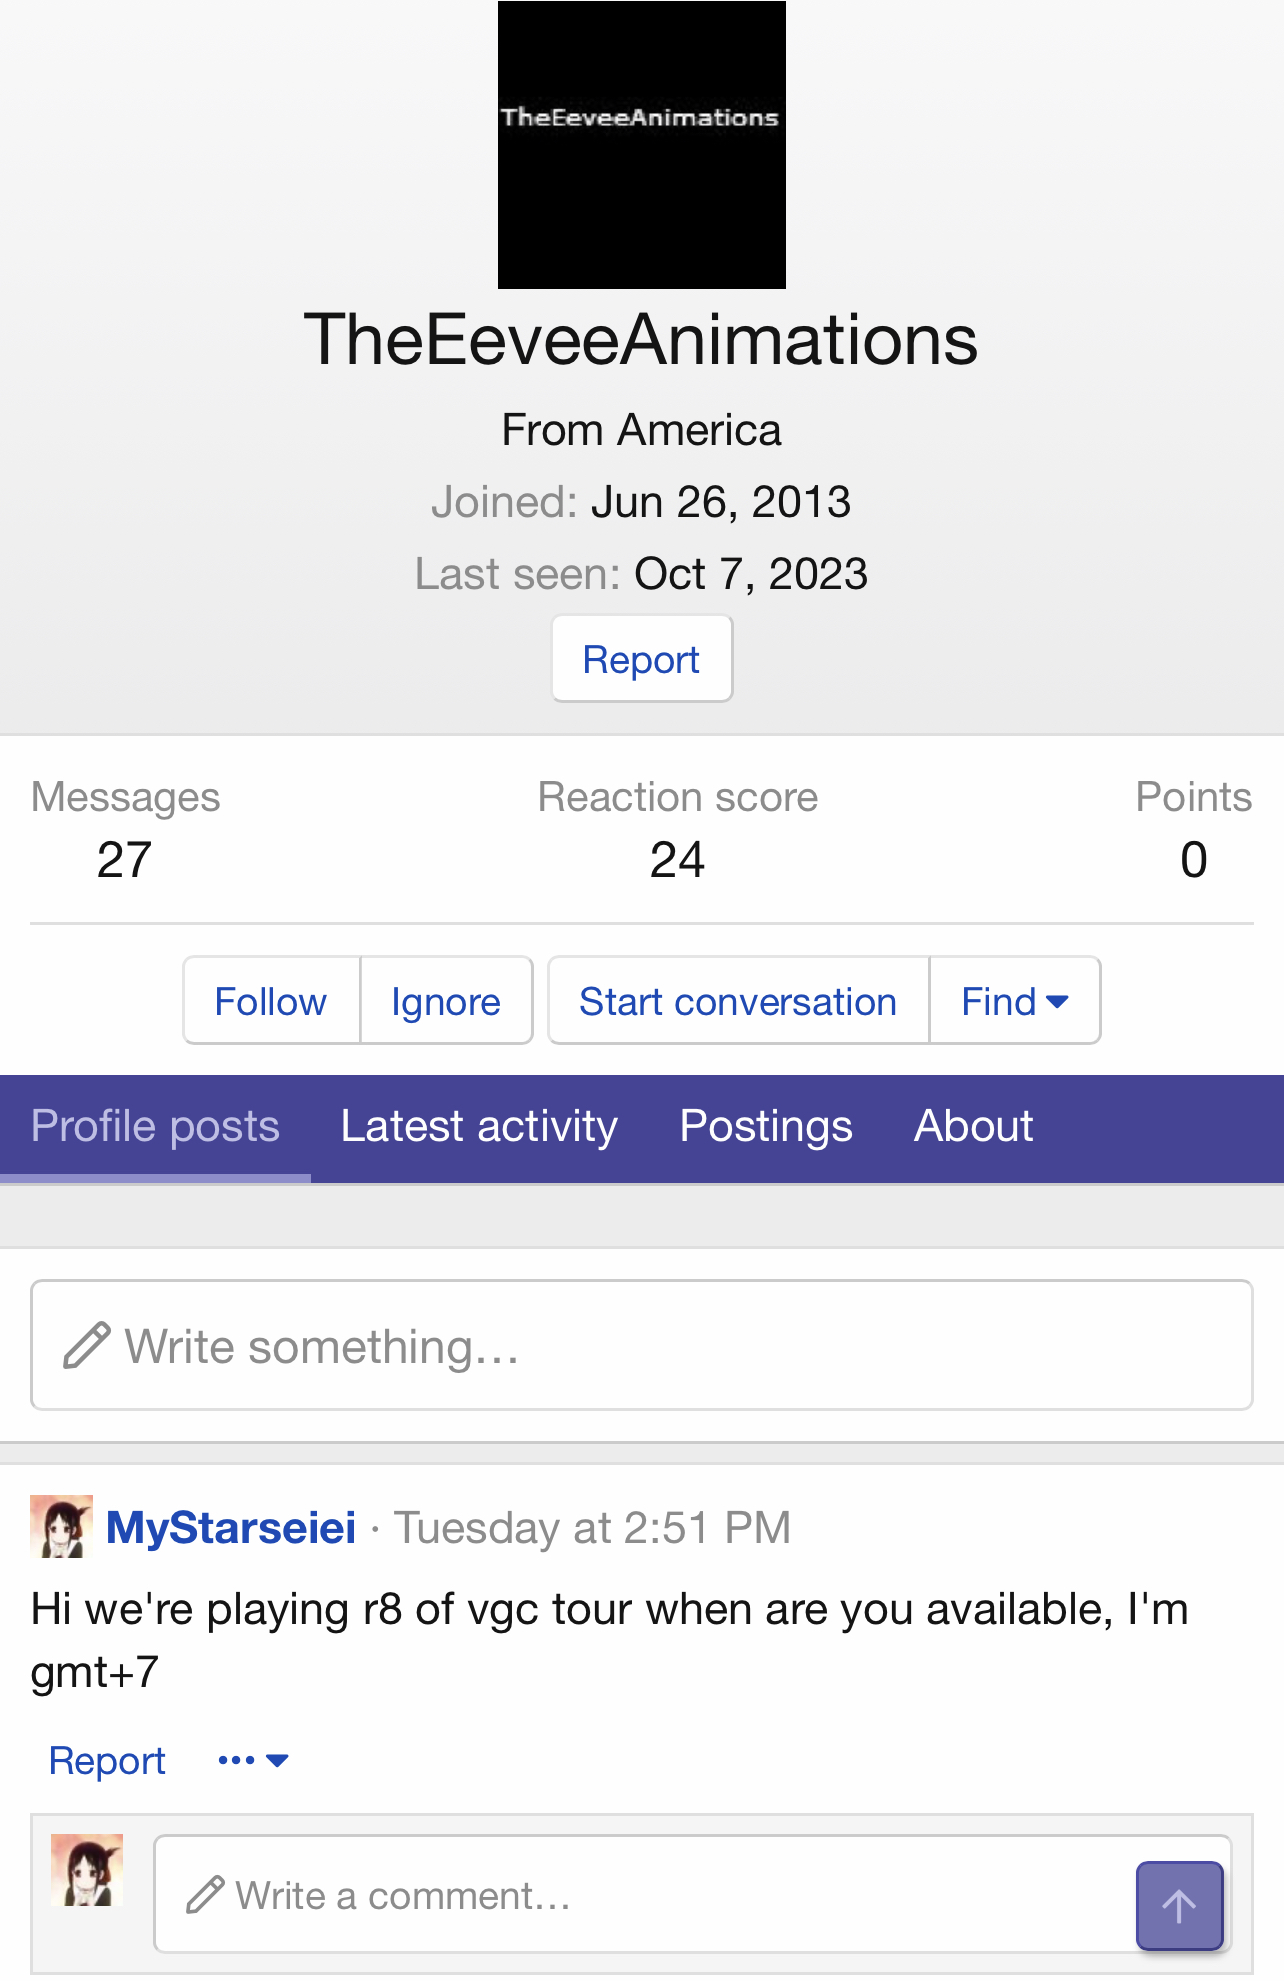This screenshot has width=1284, height=1981.
Task: Select the About tab
Action: [973, 1127]
